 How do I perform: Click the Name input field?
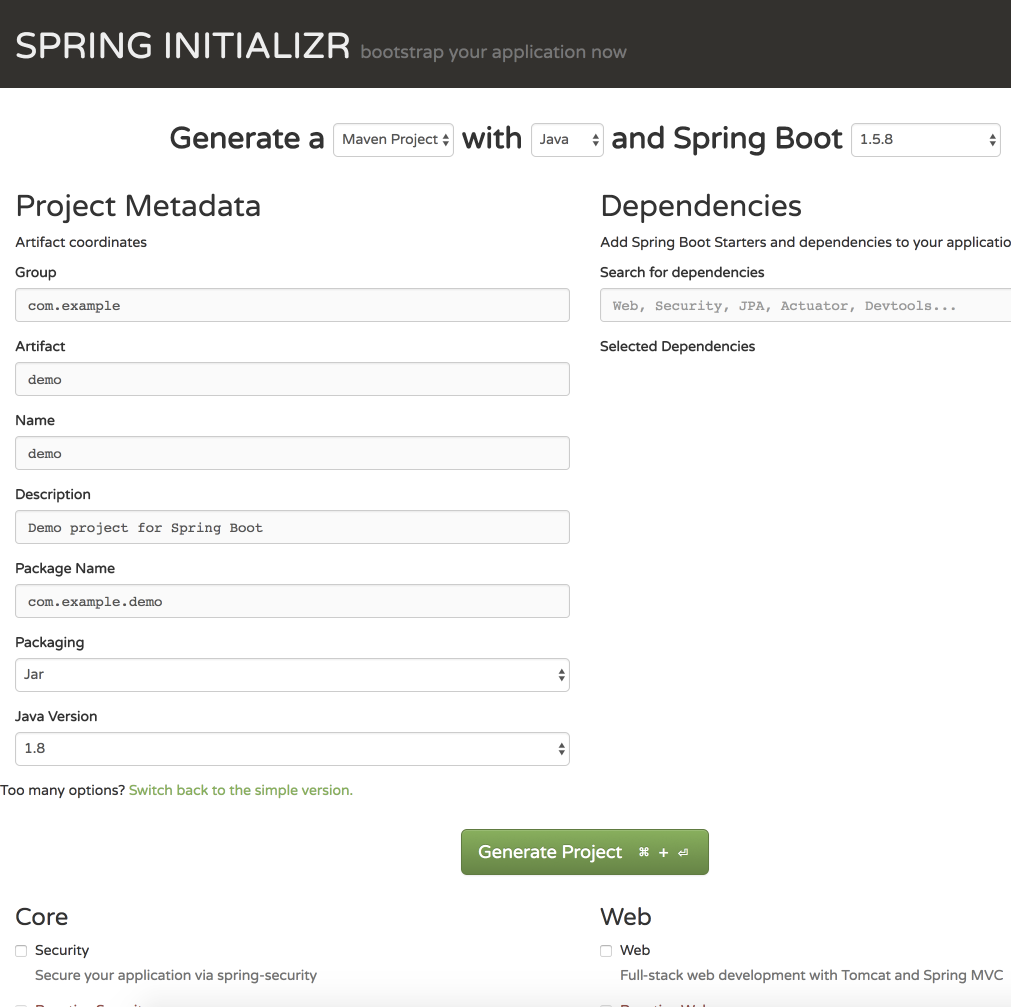point(292,453)
